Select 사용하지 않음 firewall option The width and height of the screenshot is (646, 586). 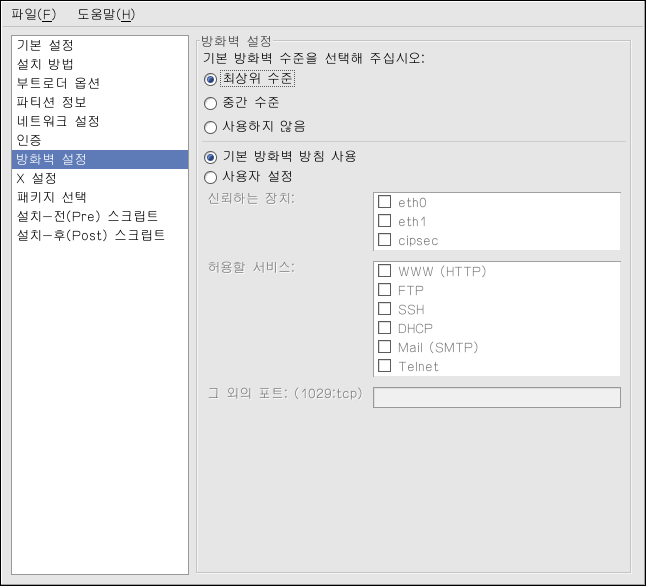pos(210,127)
